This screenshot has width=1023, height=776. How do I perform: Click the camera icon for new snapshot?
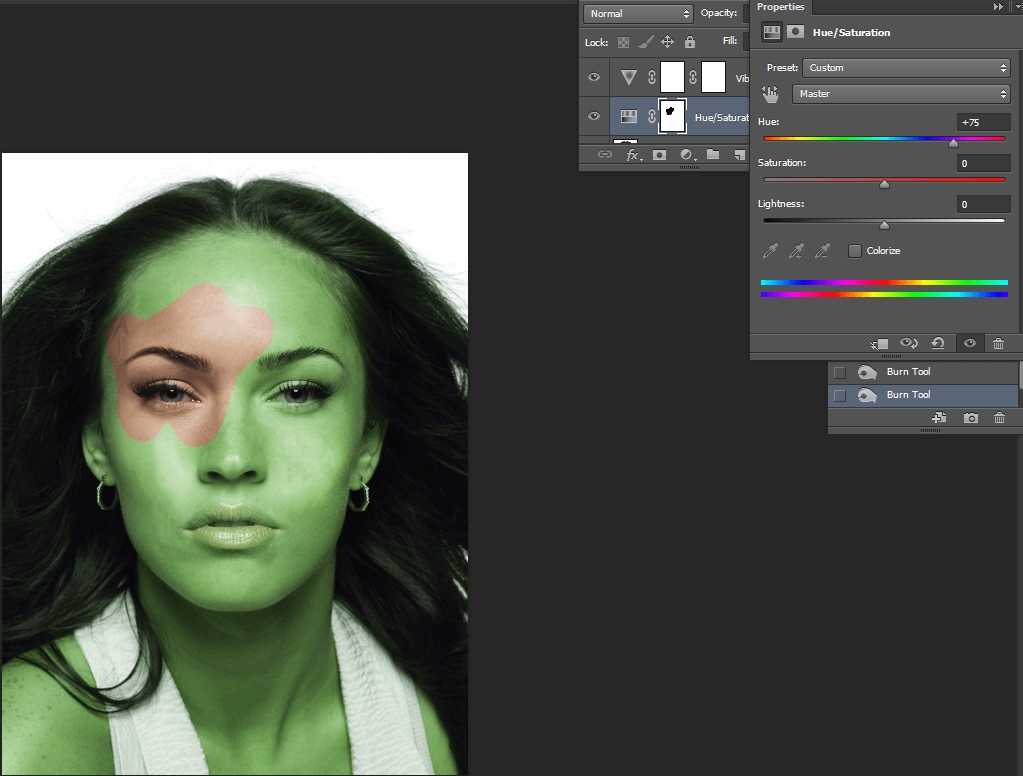point(970,417)
